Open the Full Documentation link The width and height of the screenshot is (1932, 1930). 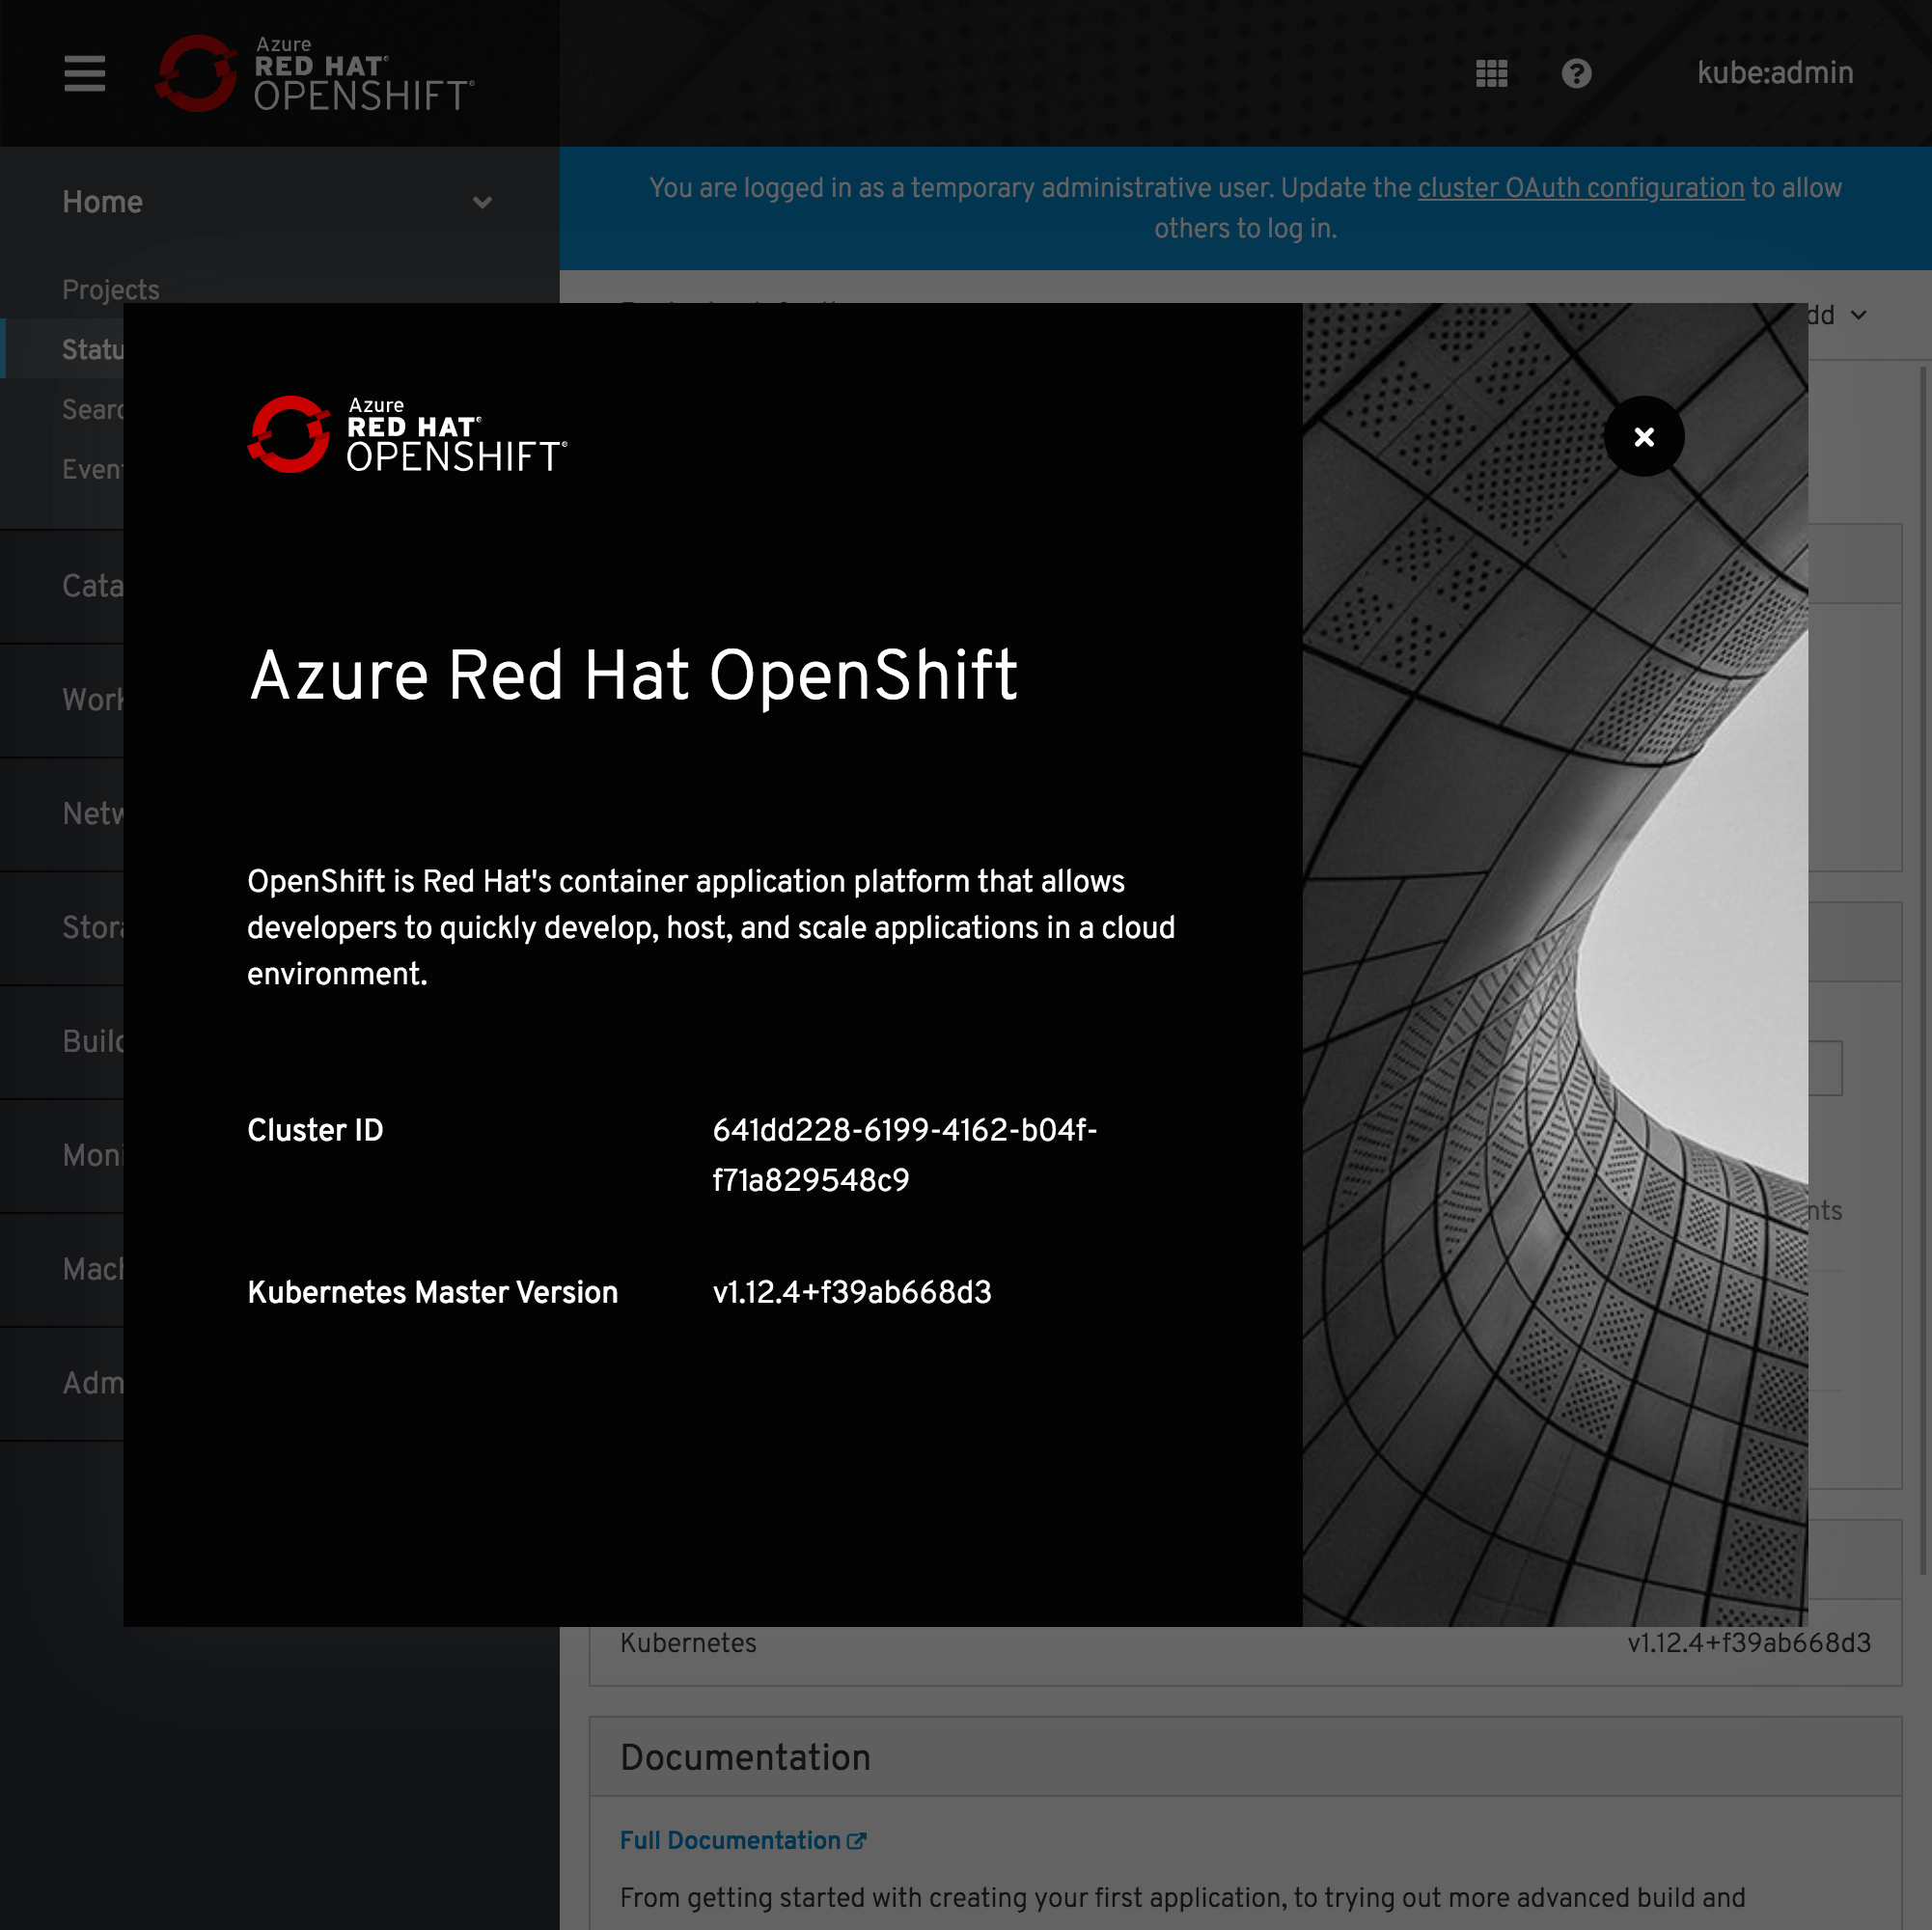730,1841
